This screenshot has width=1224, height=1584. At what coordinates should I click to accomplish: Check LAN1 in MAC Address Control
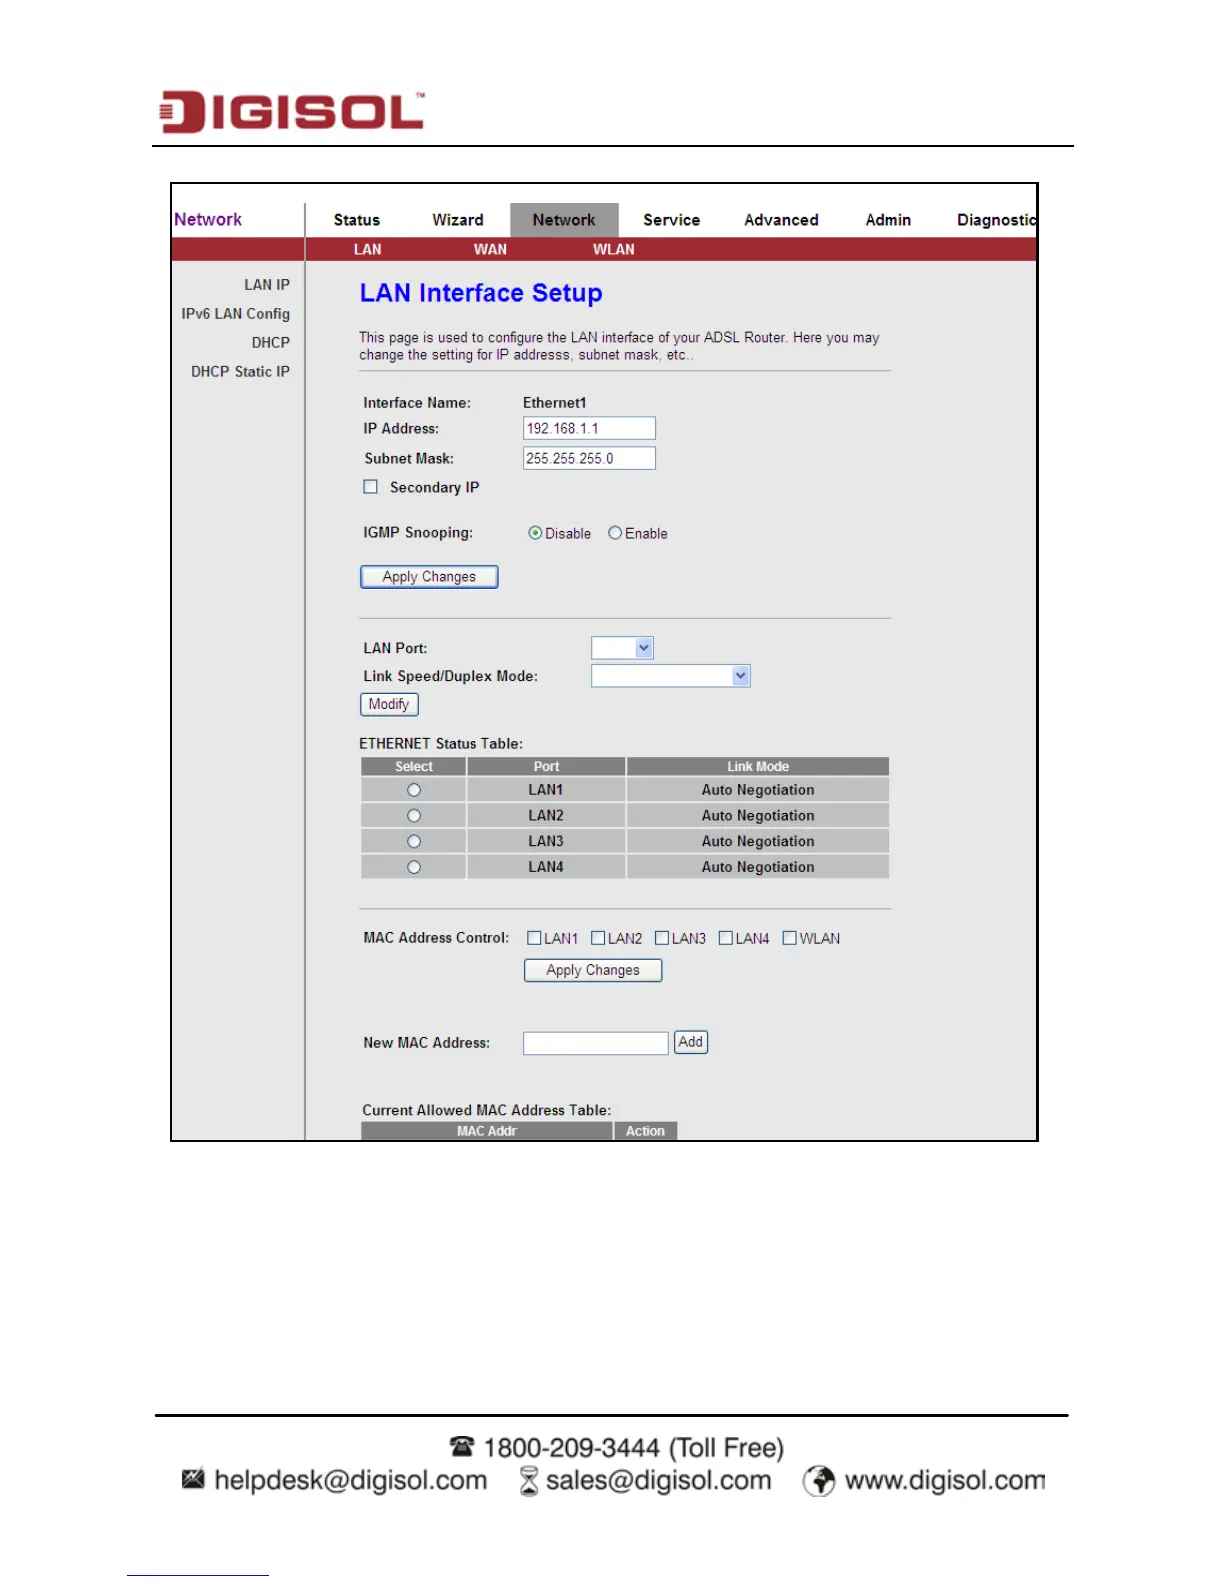534,938
